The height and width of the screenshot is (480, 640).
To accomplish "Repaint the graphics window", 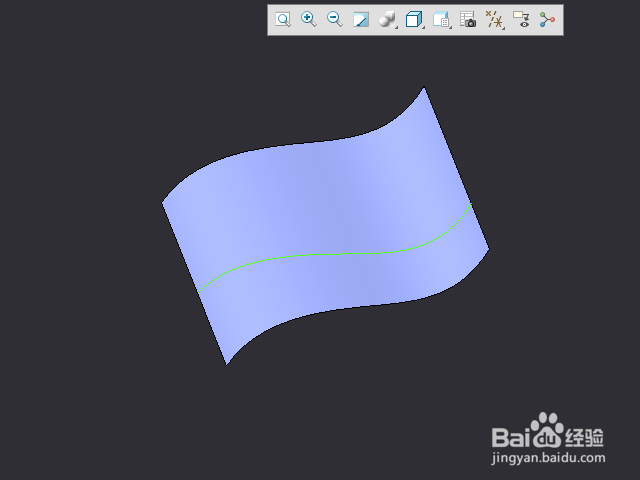I will coord(361,20).
